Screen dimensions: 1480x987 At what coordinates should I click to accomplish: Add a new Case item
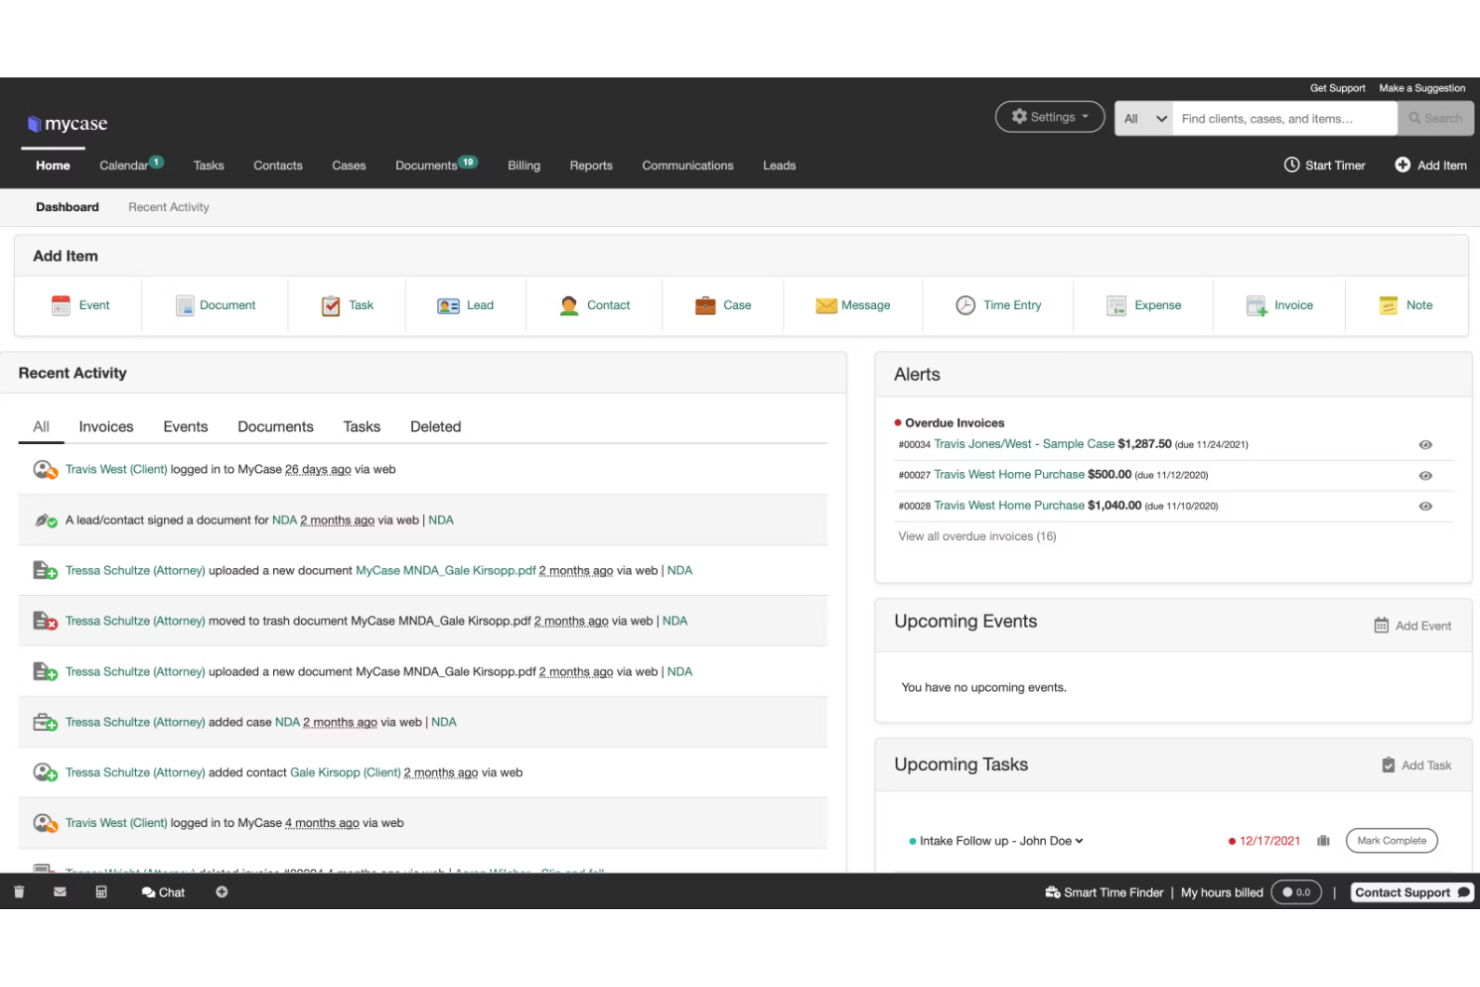click(x=723, y=306)
